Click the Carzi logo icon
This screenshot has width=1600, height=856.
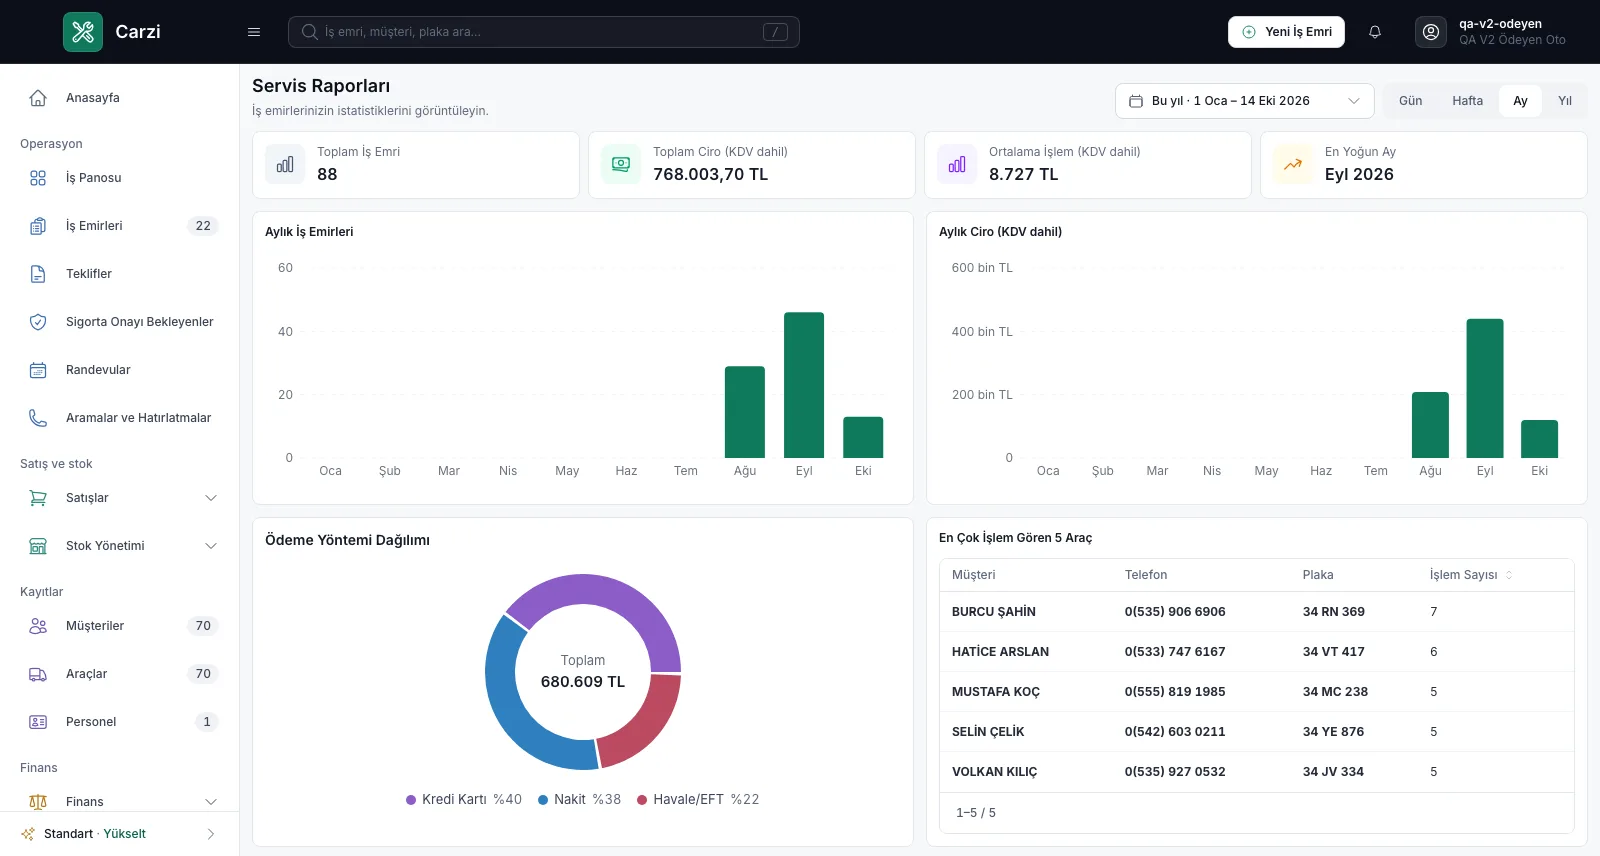click(x=83, y=32)
